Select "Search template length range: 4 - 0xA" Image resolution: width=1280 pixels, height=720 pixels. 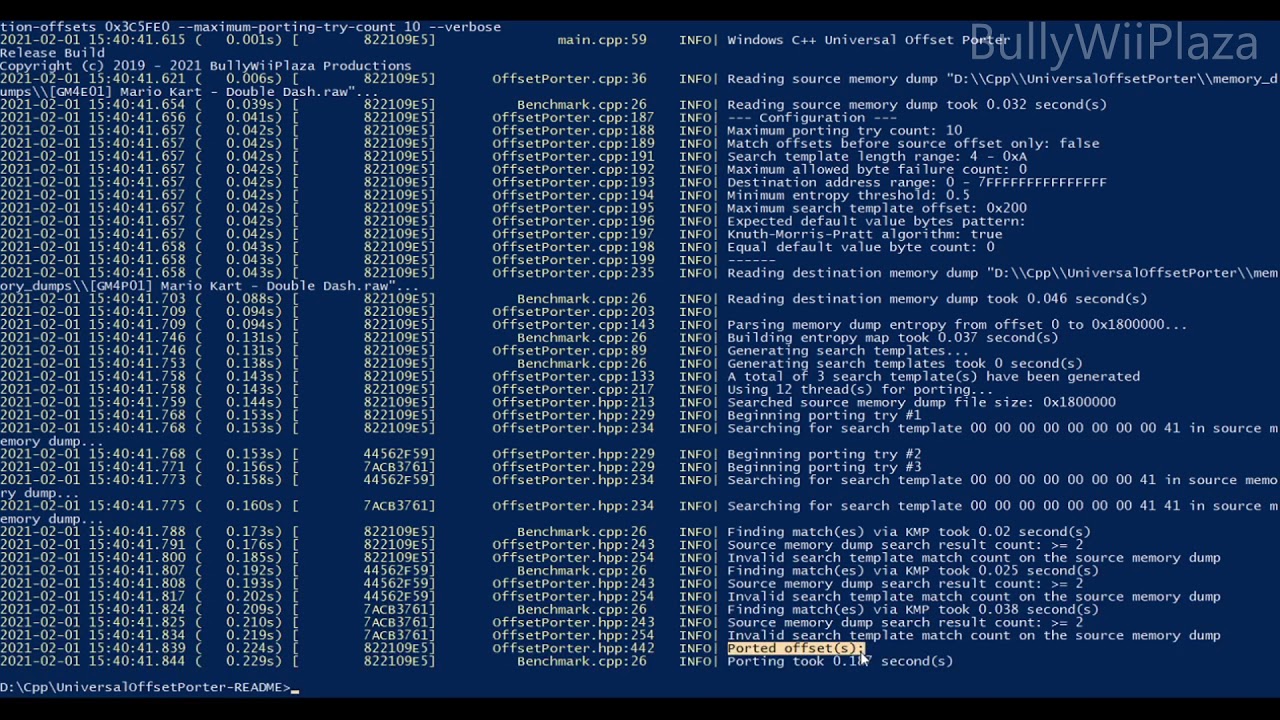click(x=877, y=157)
